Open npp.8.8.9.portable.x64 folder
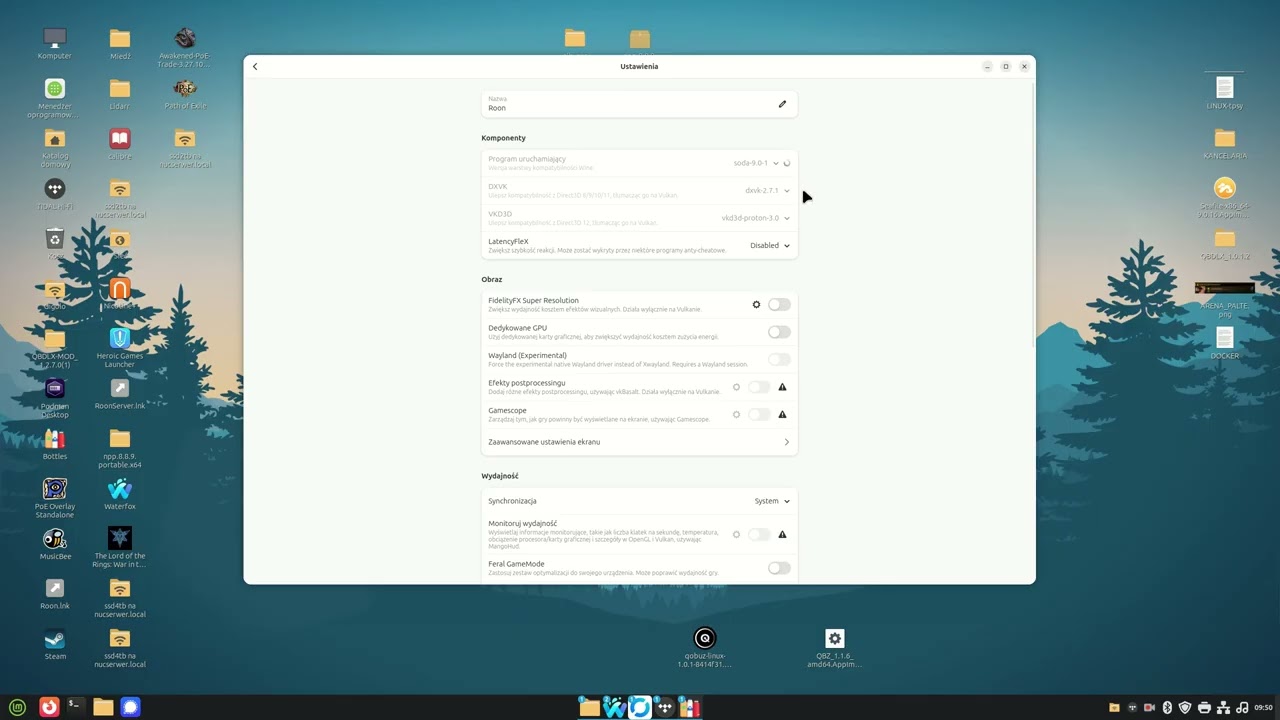The width and height of the screenshot is (1280, 720). [x=119, y=448]
